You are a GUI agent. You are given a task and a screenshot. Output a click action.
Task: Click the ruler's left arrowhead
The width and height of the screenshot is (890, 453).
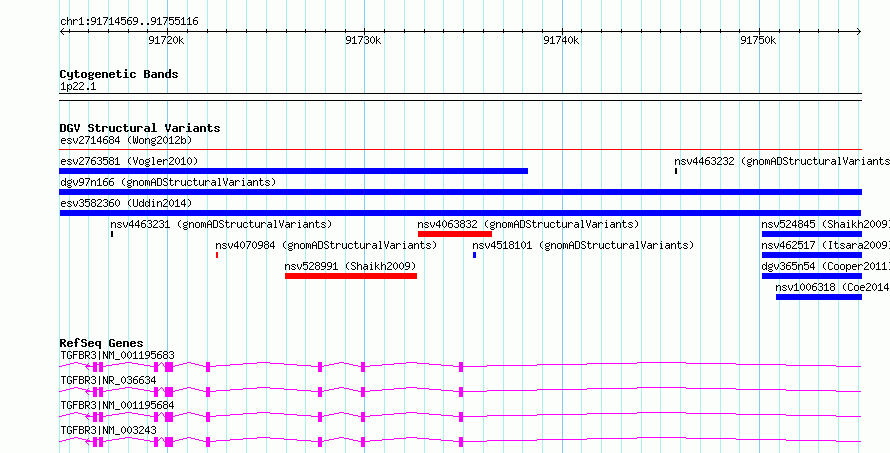click(62, 32)
